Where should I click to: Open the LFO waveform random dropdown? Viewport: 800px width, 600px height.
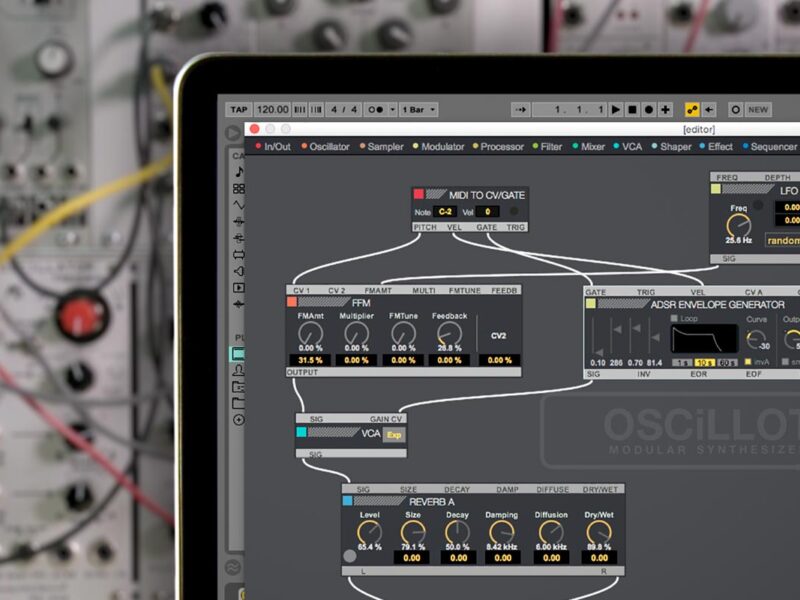782,240
